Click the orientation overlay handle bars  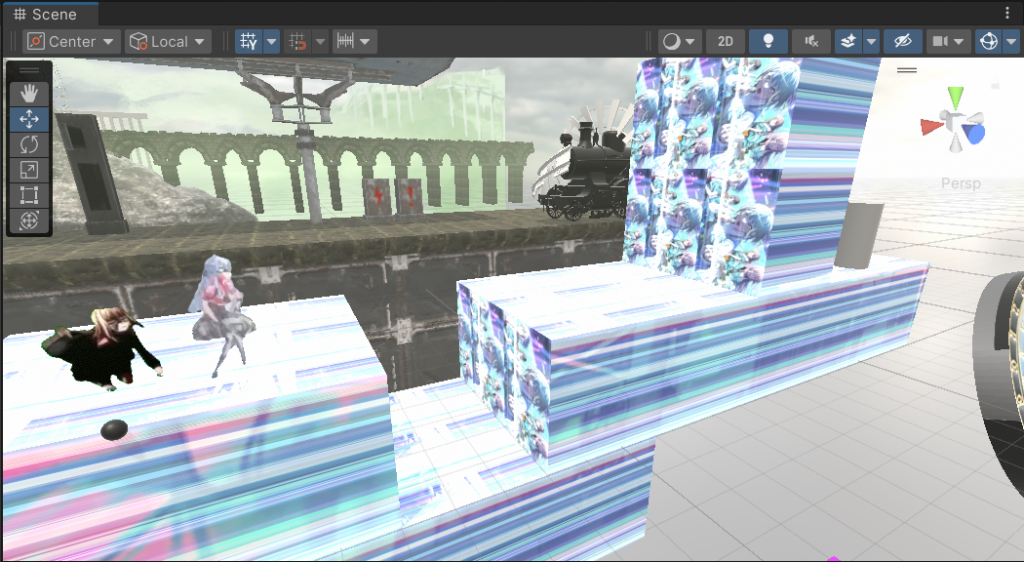tap(906, 70)
